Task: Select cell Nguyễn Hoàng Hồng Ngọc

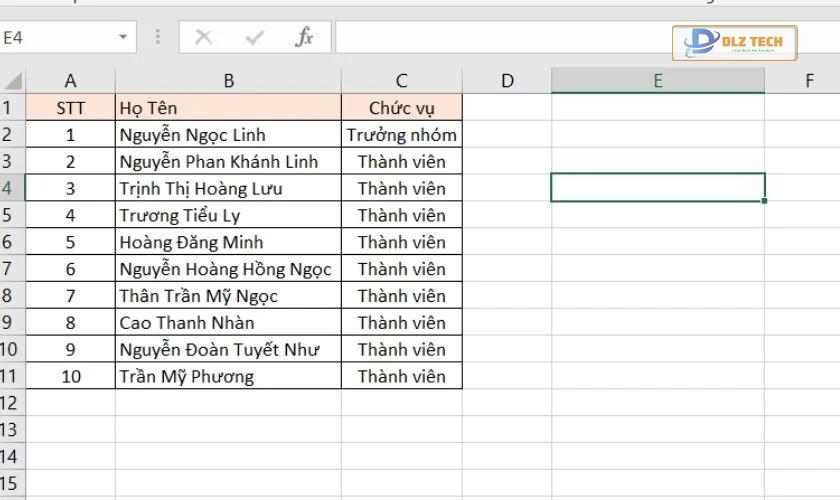Action: tap(228, 268)
